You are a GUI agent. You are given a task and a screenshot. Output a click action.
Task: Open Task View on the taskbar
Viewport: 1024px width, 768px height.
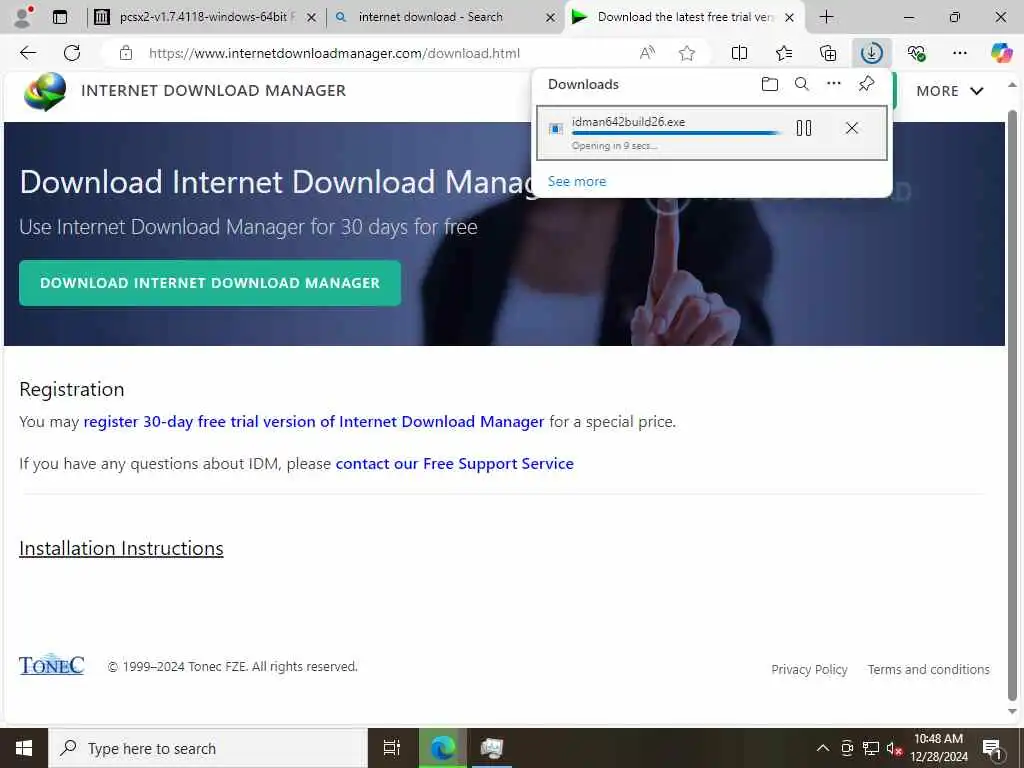392,748
